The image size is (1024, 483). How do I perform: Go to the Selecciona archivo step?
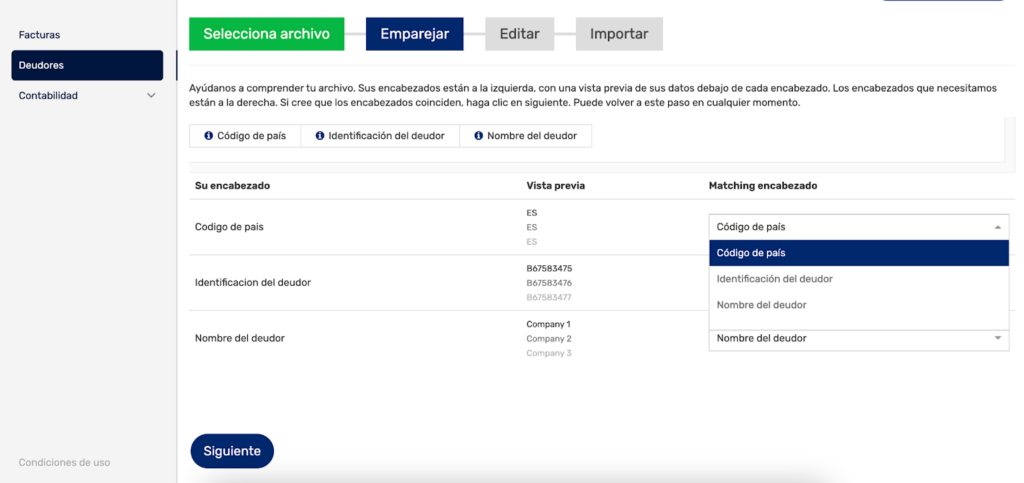click(266, 34)
